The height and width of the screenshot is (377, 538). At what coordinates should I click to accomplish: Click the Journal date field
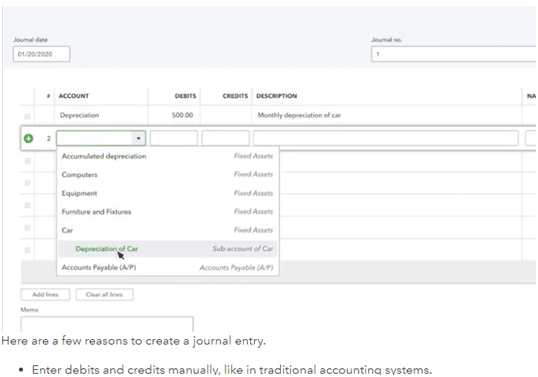coord(42,54)
